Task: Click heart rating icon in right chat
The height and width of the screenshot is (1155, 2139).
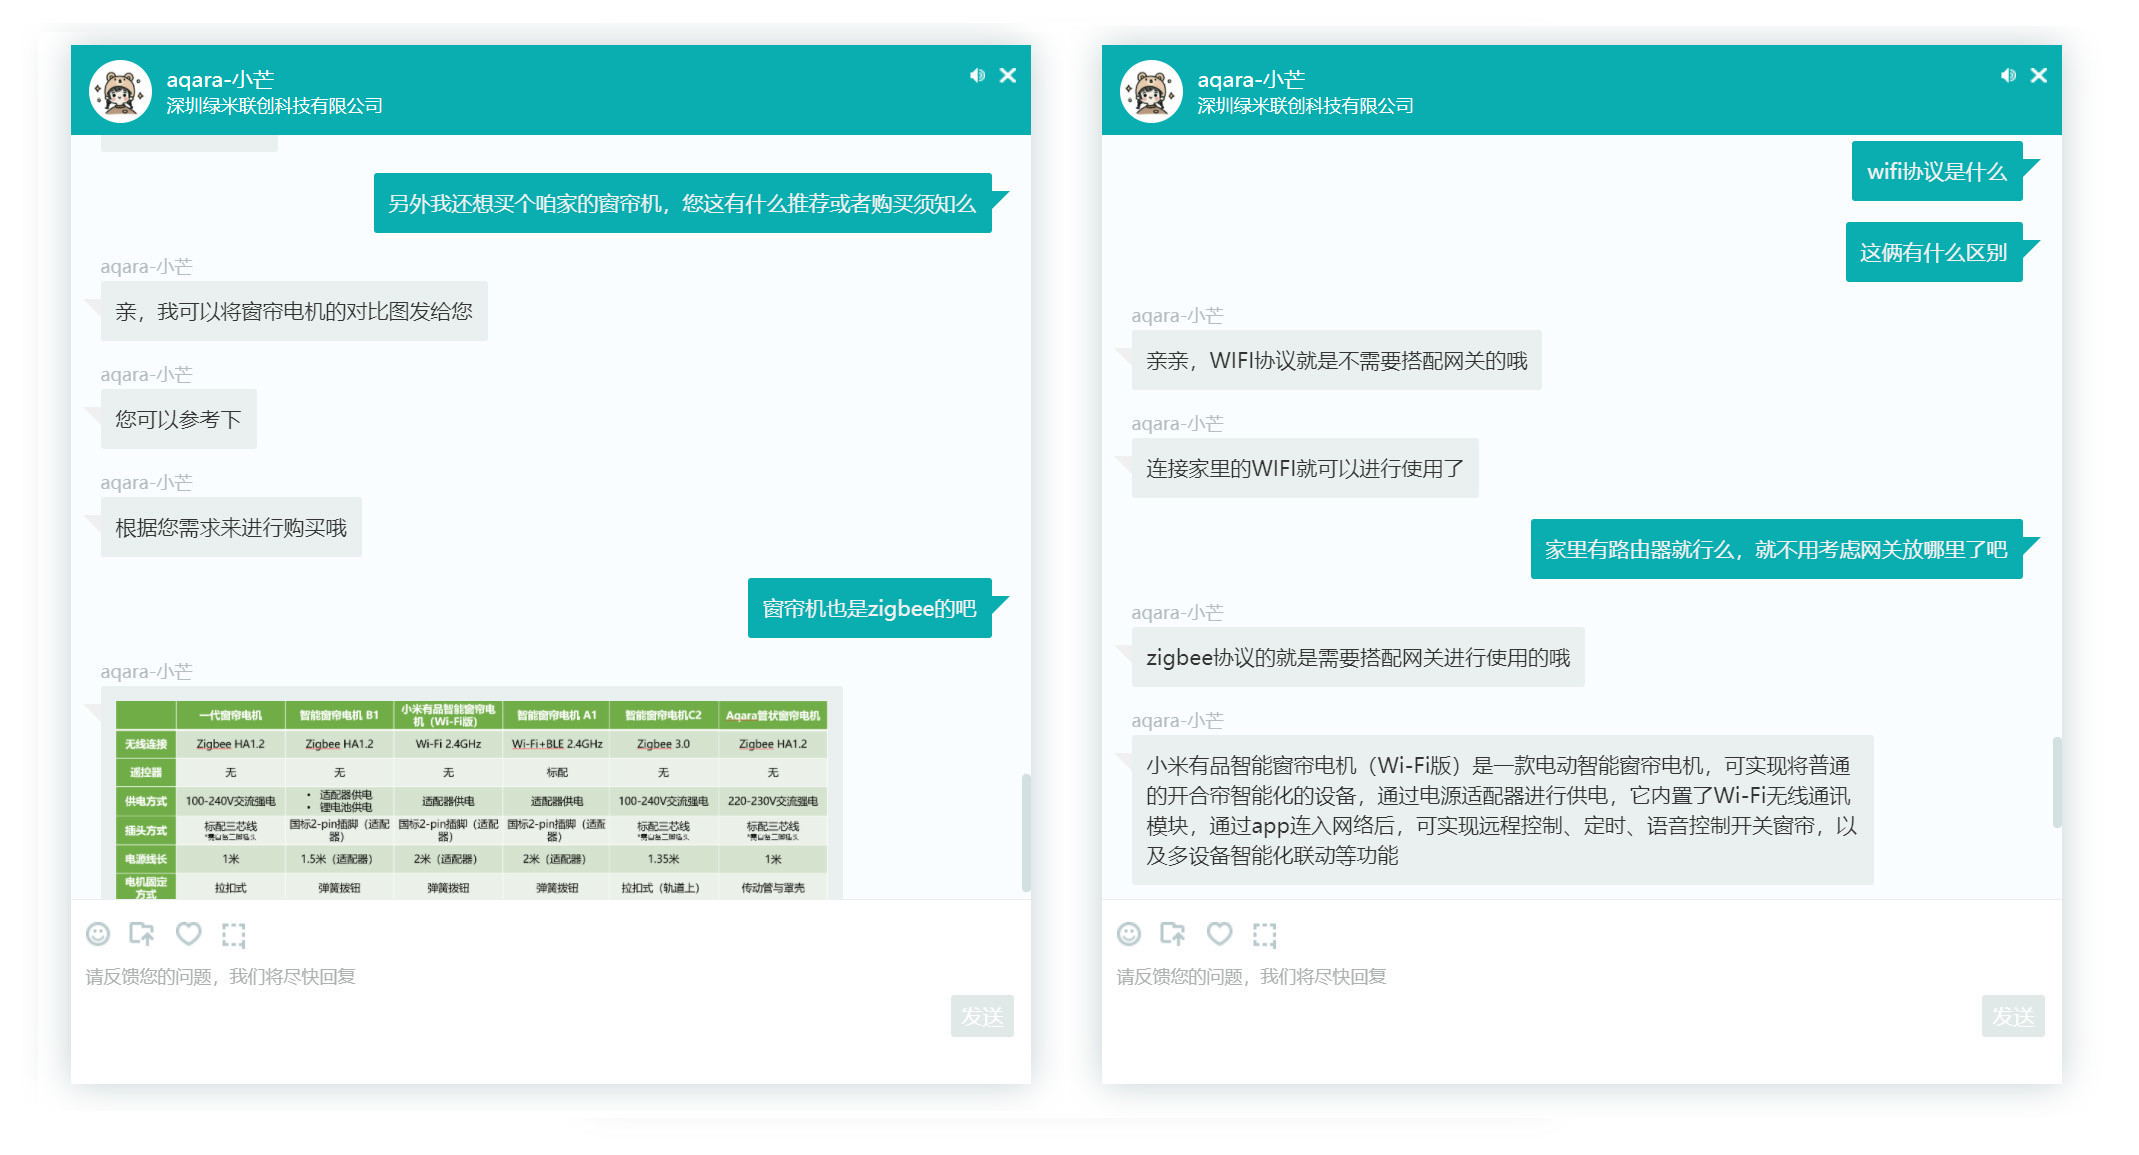Action: [1219, 934]
